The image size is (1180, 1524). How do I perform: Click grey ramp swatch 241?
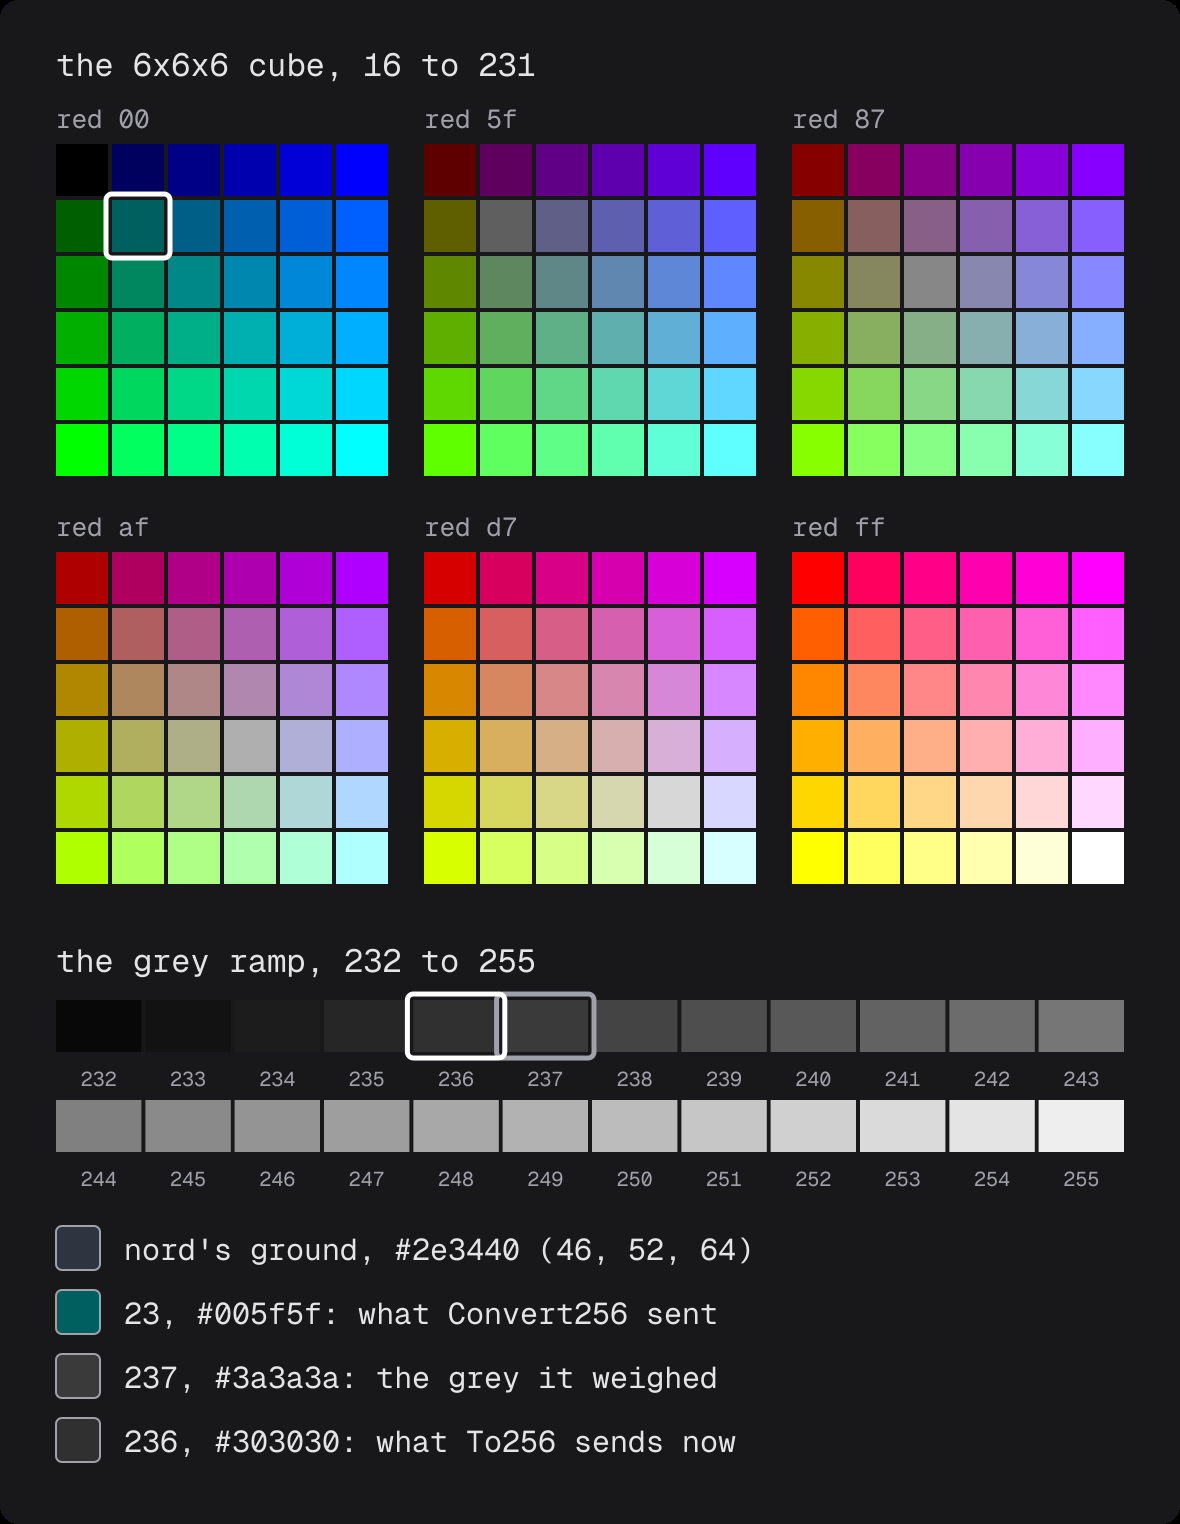click(x=902, y=1026)
